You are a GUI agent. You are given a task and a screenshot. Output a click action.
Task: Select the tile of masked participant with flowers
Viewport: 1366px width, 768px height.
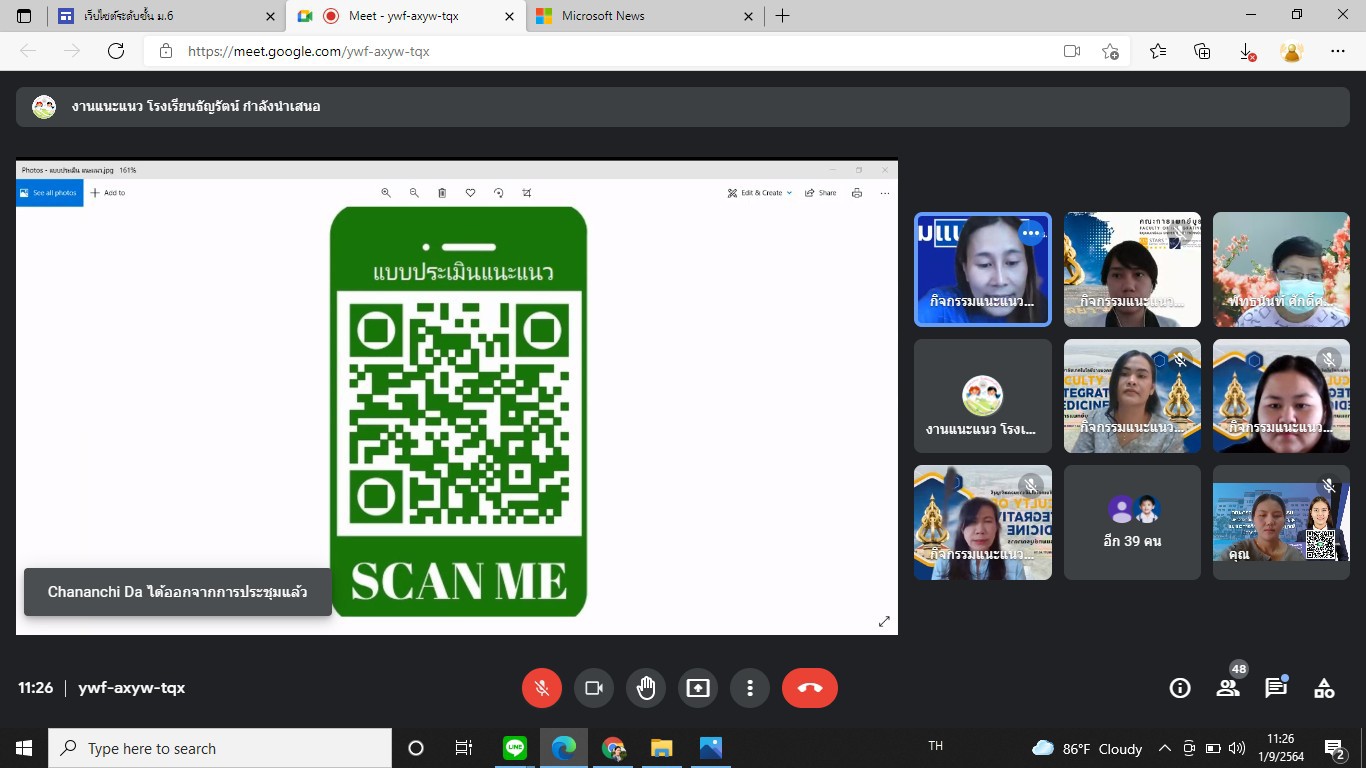click(x=1281, y=269)
